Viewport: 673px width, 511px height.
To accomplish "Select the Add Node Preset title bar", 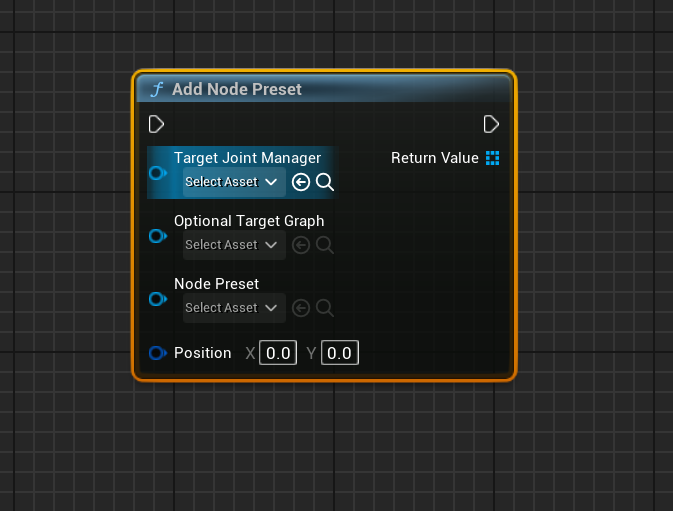I will click(330, 89).
